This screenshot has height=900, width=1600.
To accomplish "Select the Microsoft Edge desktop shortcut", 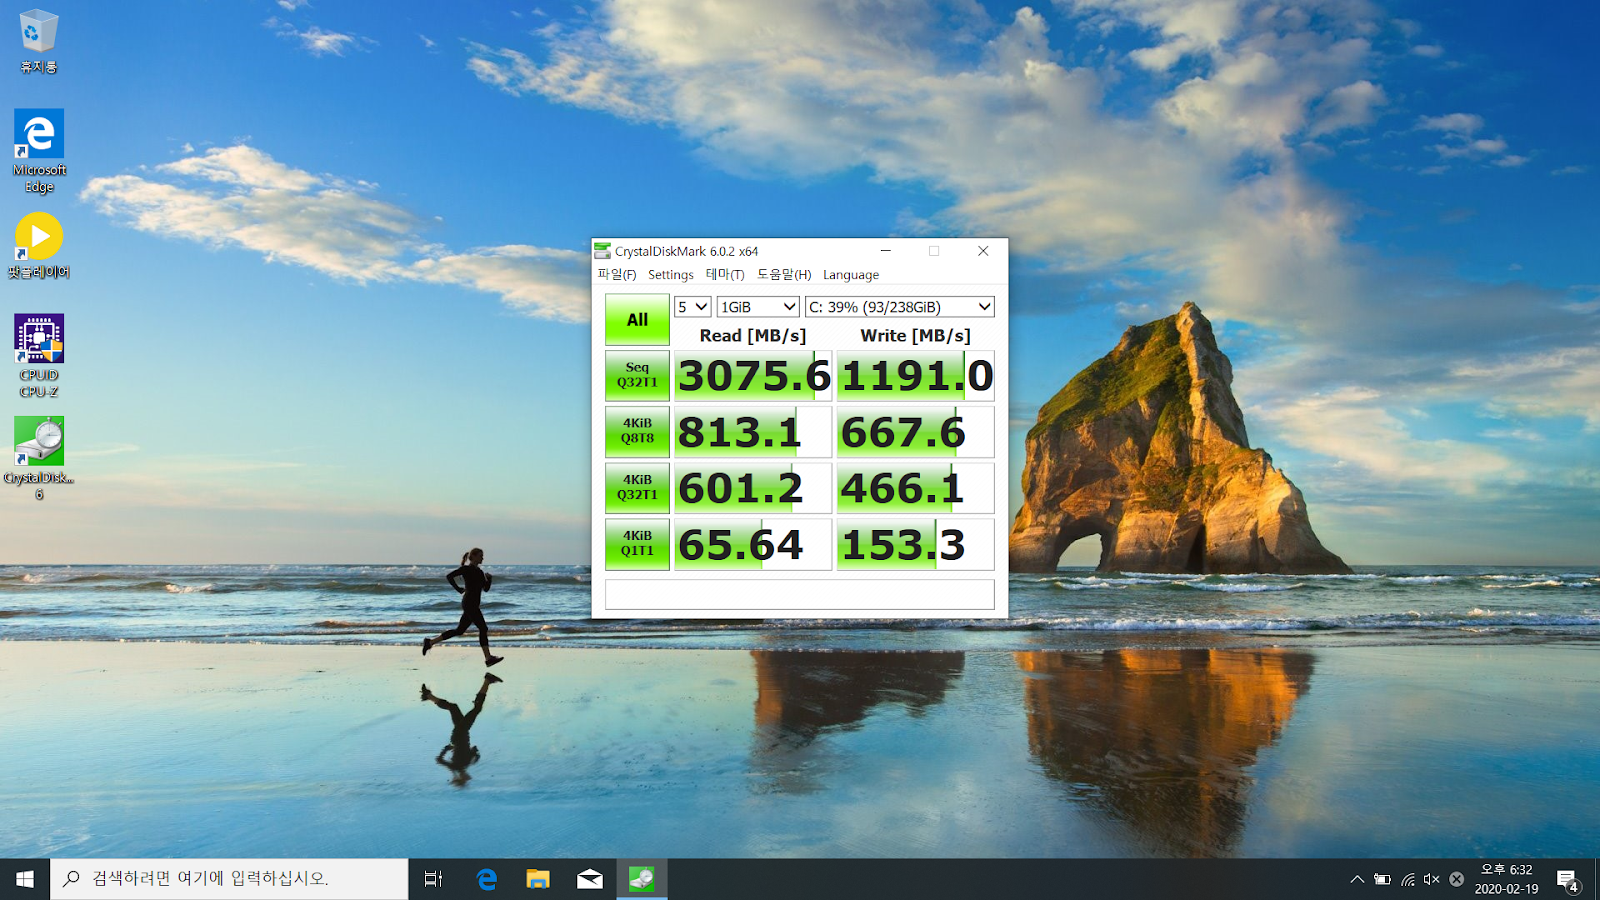I will (x=39, y=151).
